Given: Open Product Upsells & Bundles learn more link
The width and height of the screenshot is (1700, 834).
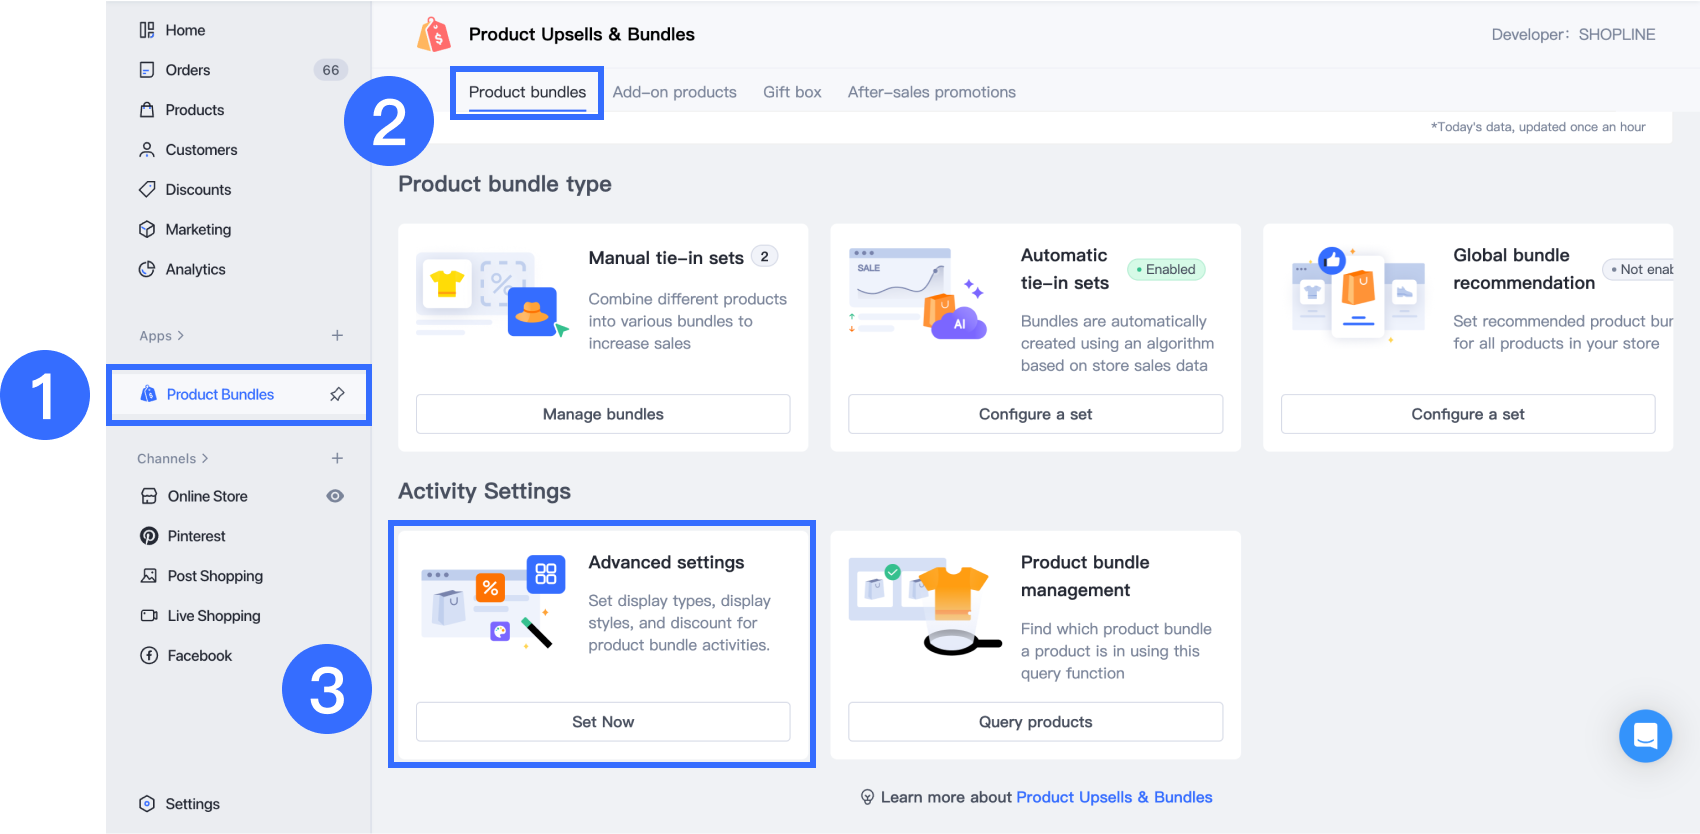Looking at the screenshot, I should (1114, 797).
